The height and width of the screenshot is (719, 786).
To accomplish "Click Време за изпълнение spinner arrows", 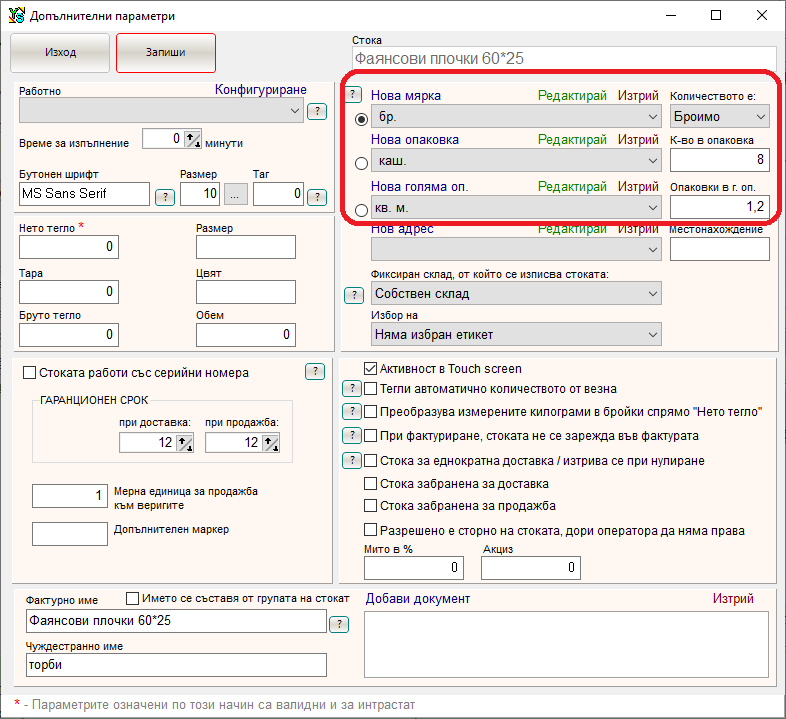I will 193,139.
